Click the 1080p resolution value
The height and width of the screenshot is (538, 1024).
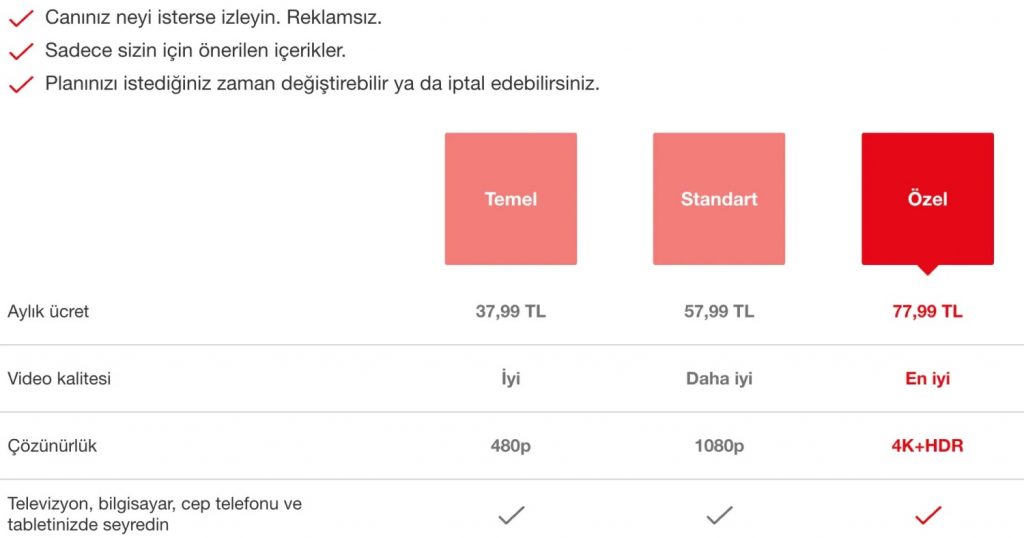pos(719,447)
